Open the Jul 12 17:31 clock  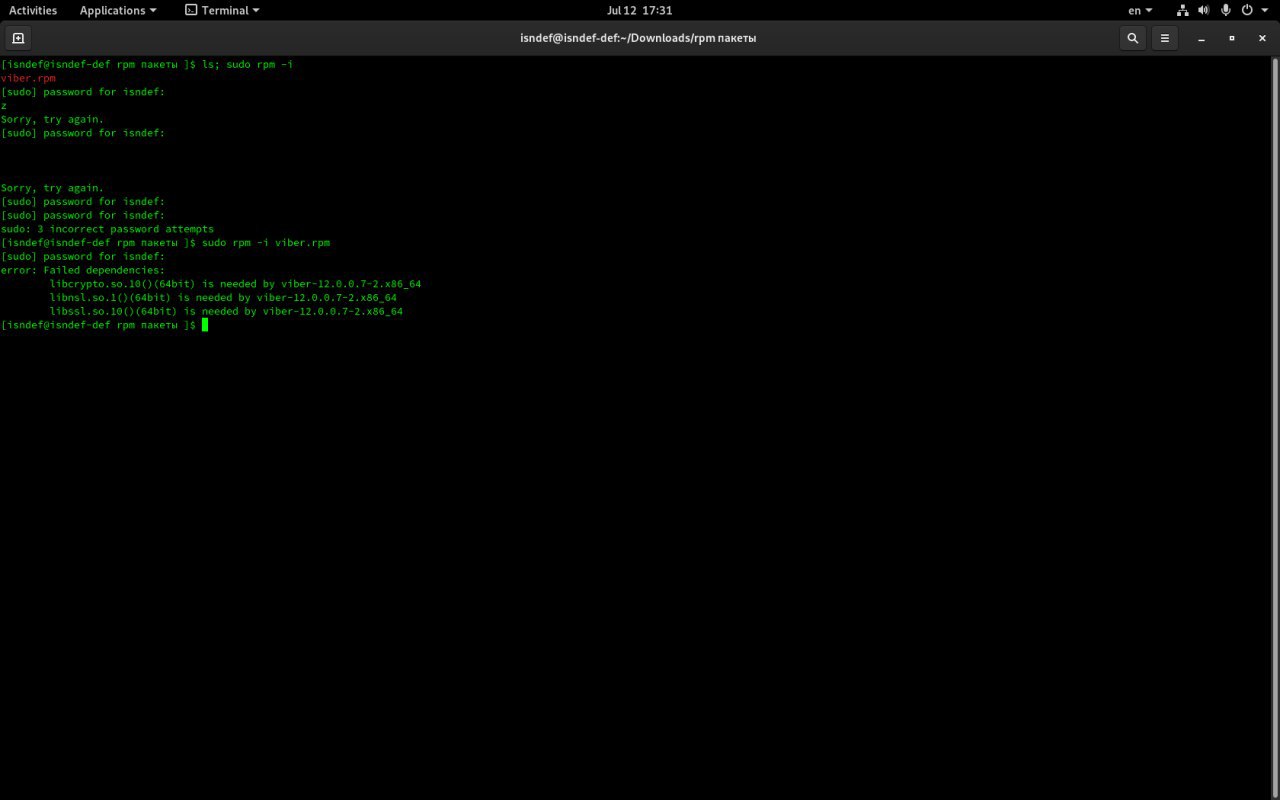click(639, 10)
